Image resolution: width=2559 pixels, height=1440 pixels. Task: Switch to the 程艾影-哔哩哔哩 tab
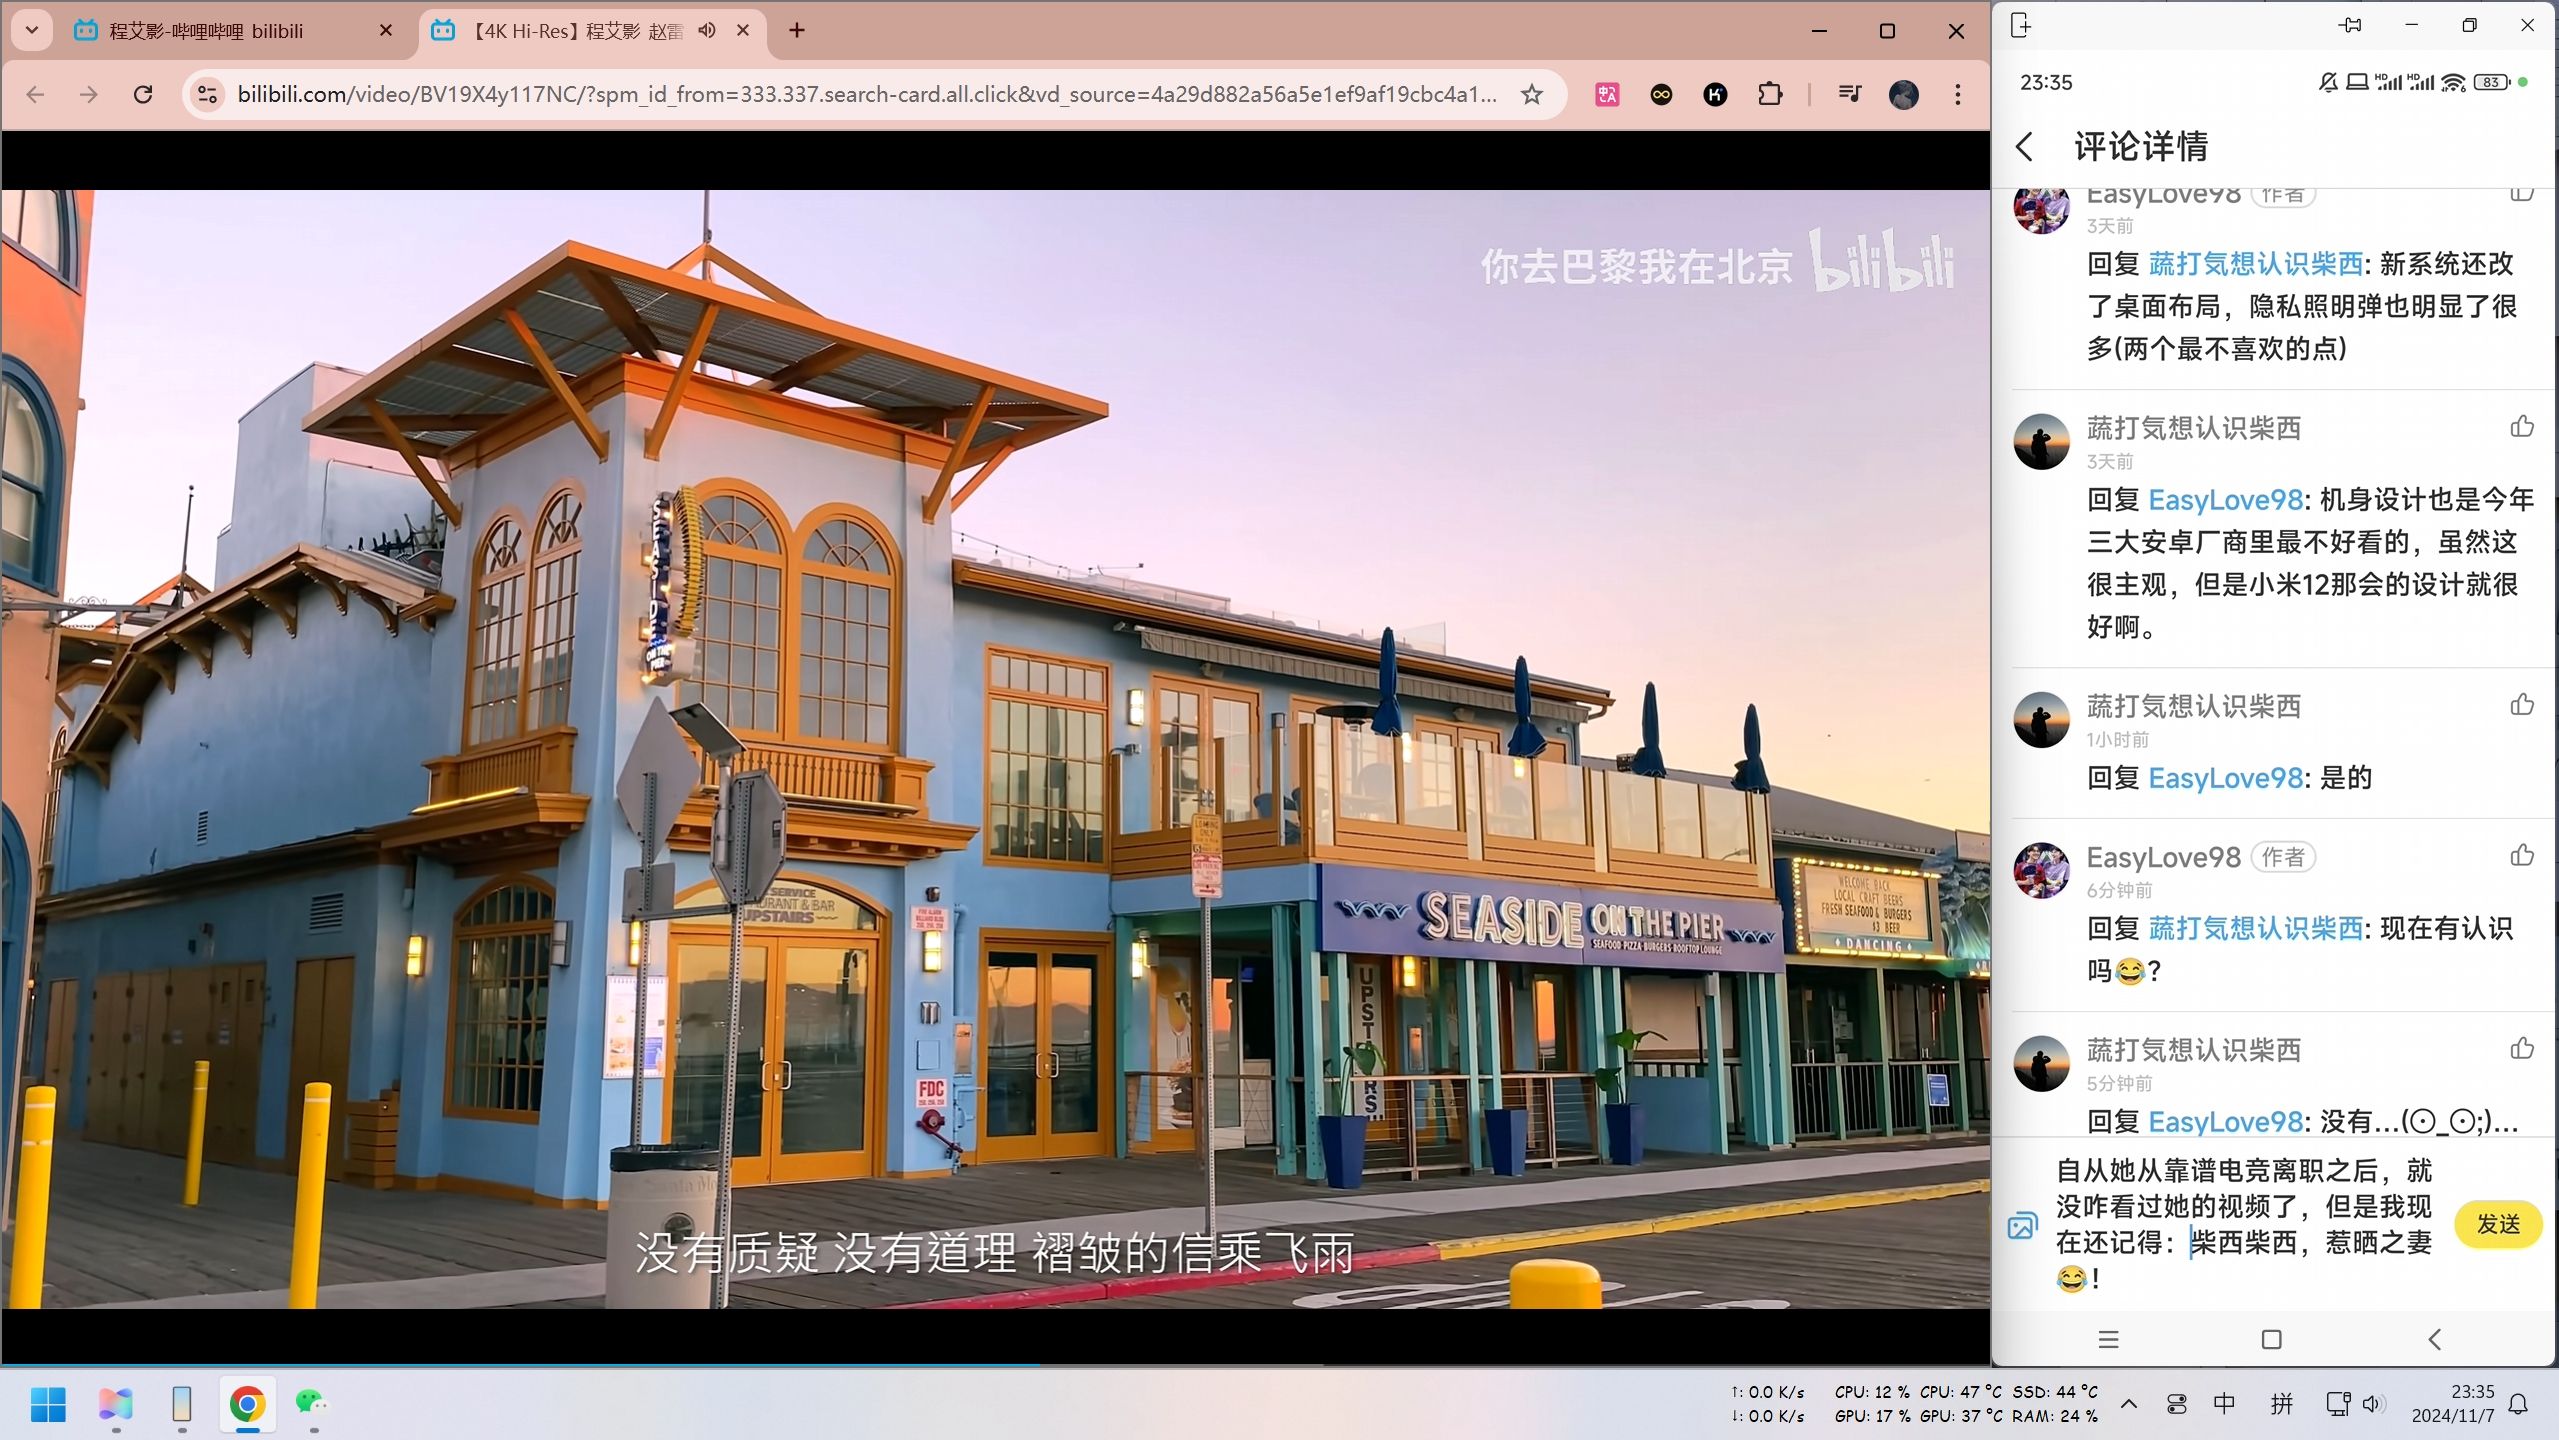(x=206, y=31)
